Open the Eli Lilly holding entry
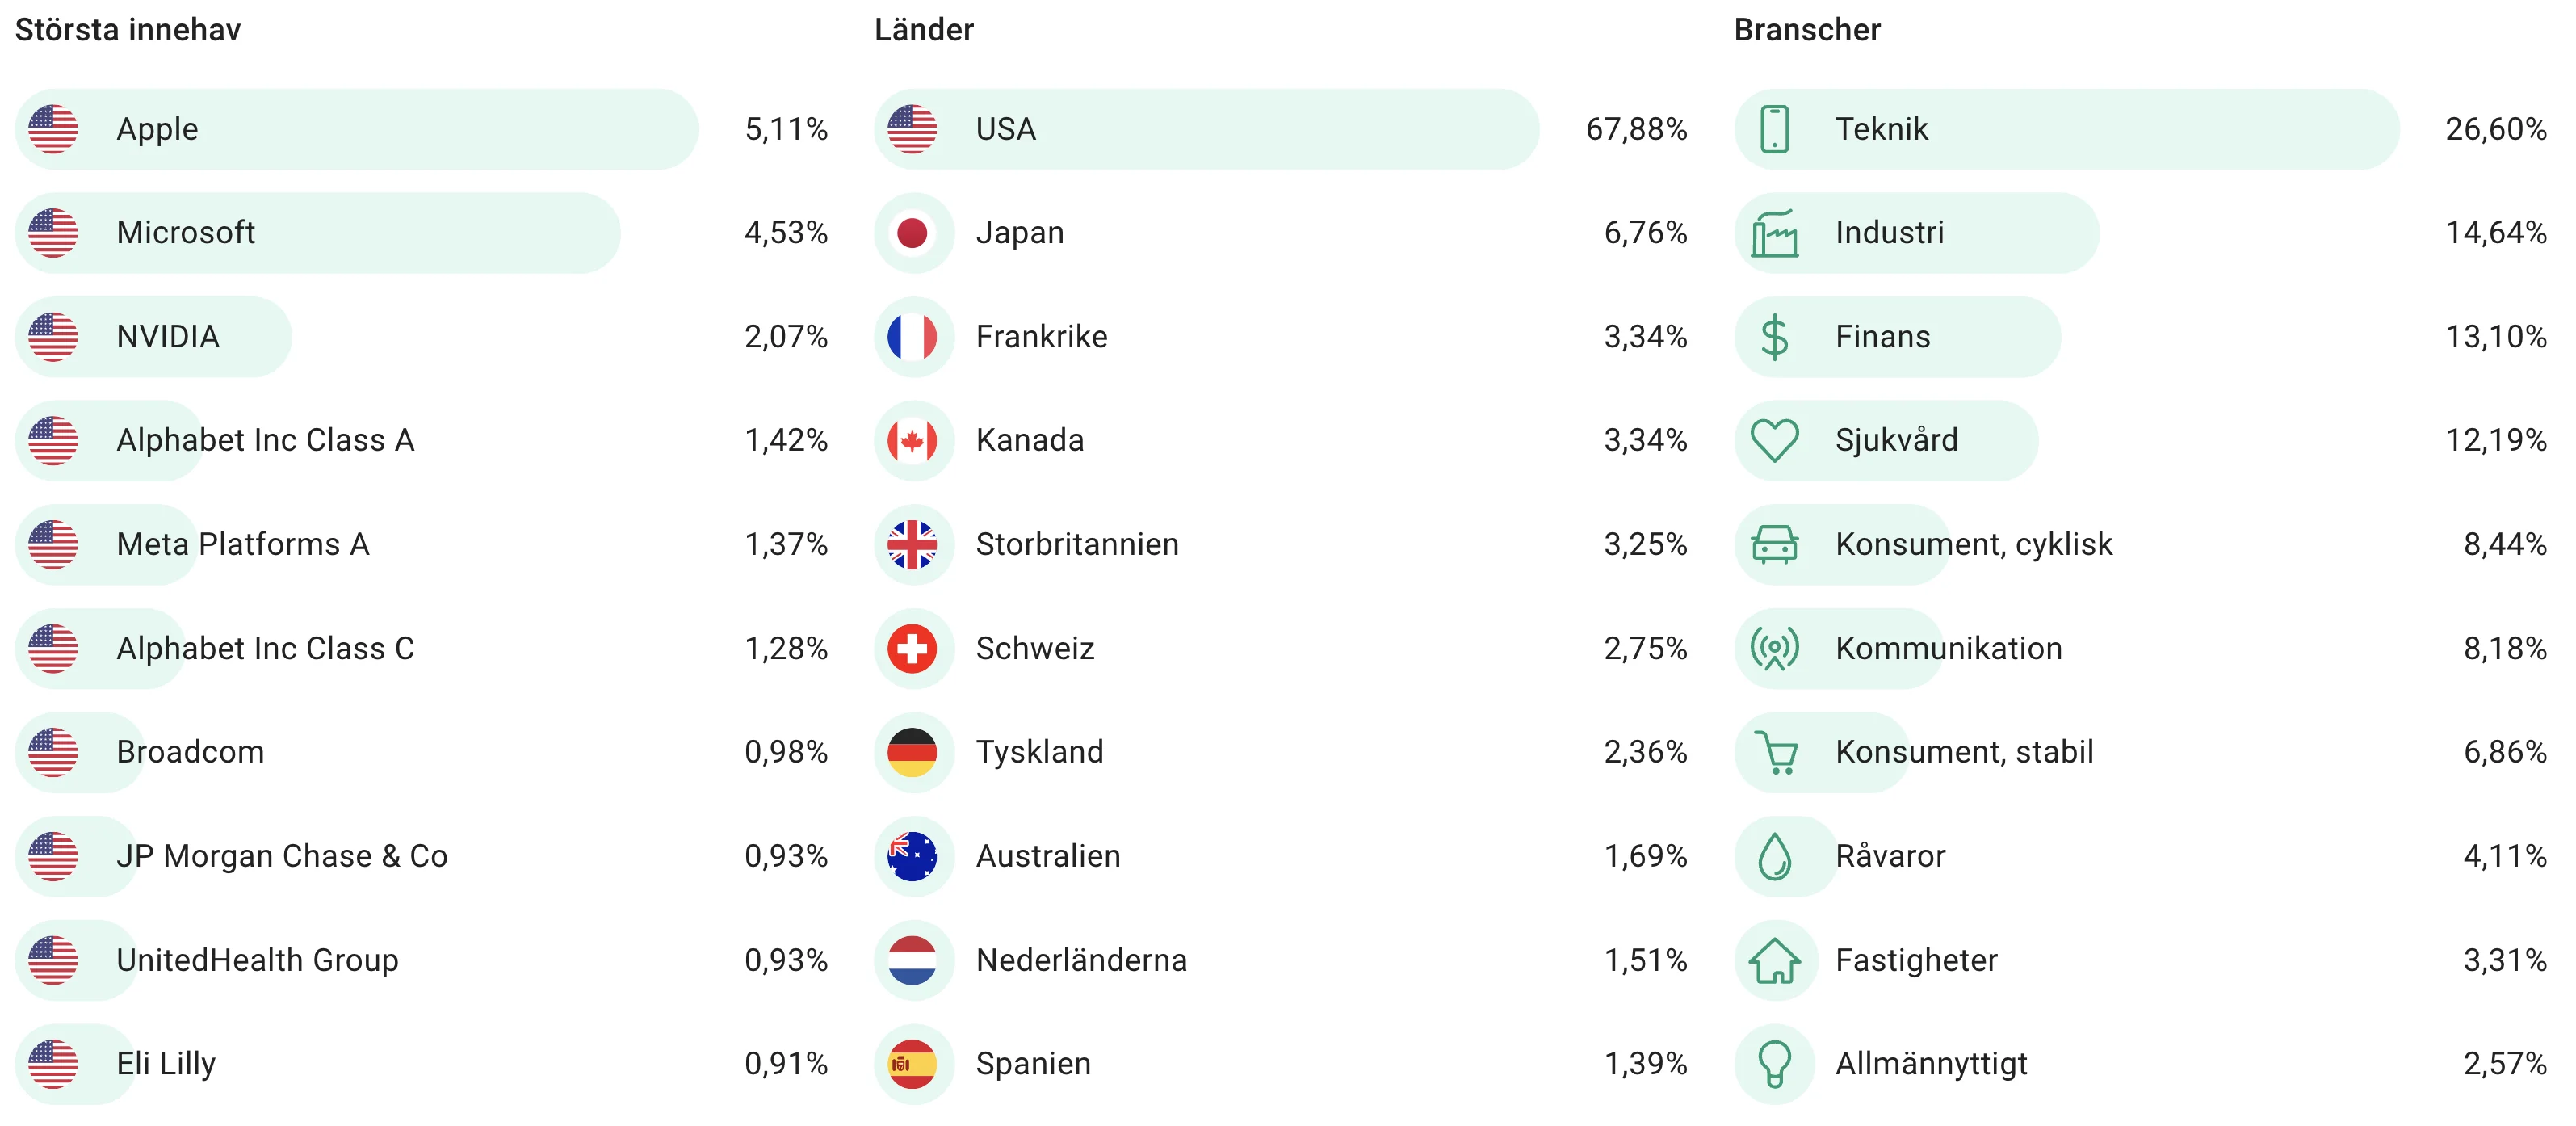 421,1064
